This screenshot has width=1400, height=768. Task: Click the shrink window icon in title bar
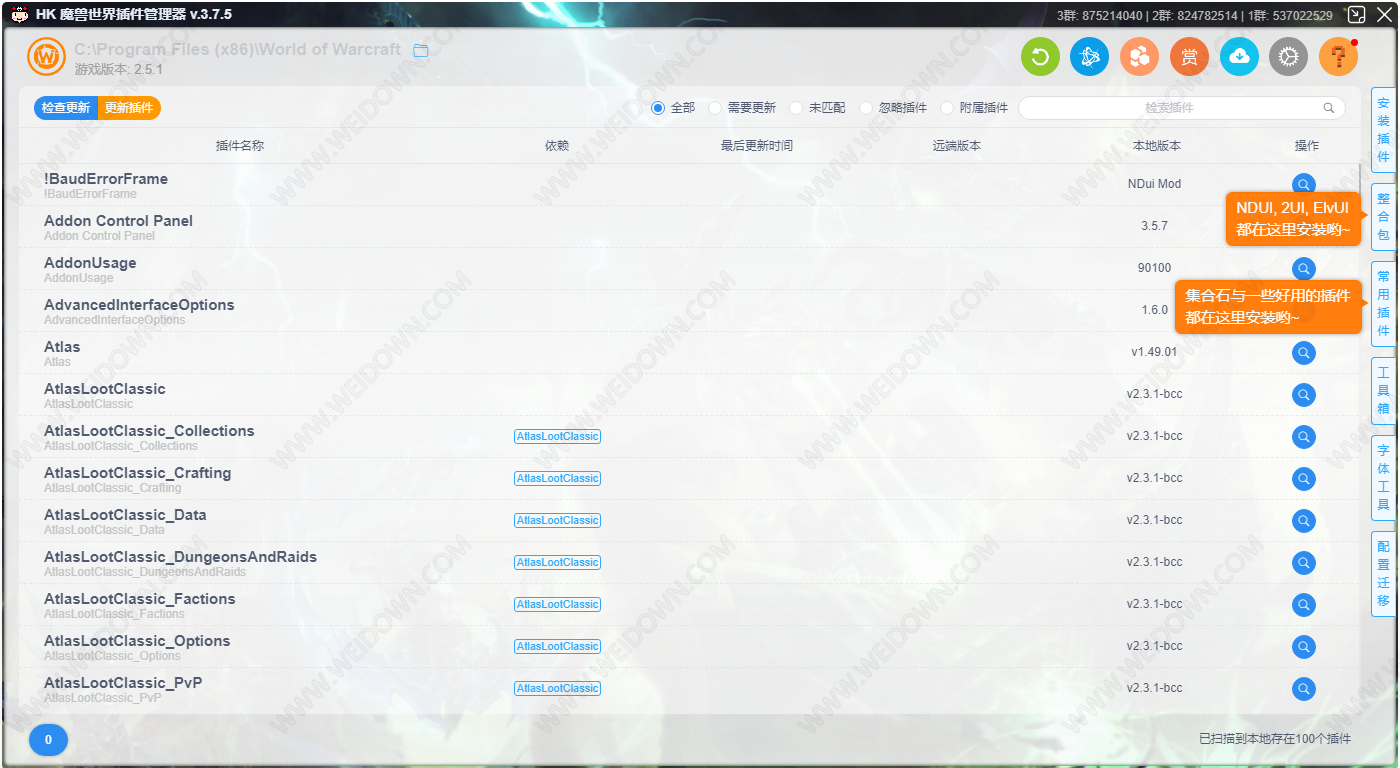(1357, 15)
